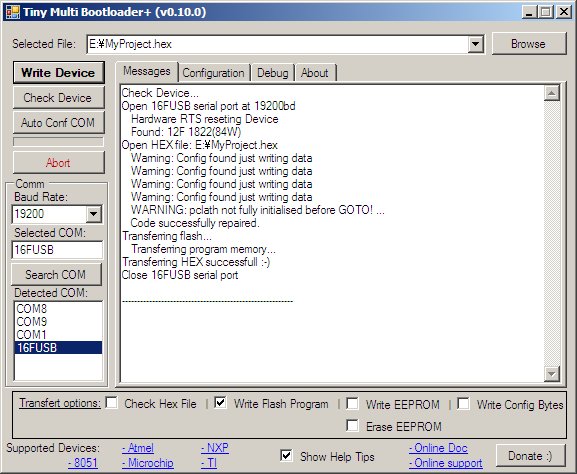The image size is (577, 474).
Task: Expand the Baud Rate dropdown
Action: [x=94, y=214]
